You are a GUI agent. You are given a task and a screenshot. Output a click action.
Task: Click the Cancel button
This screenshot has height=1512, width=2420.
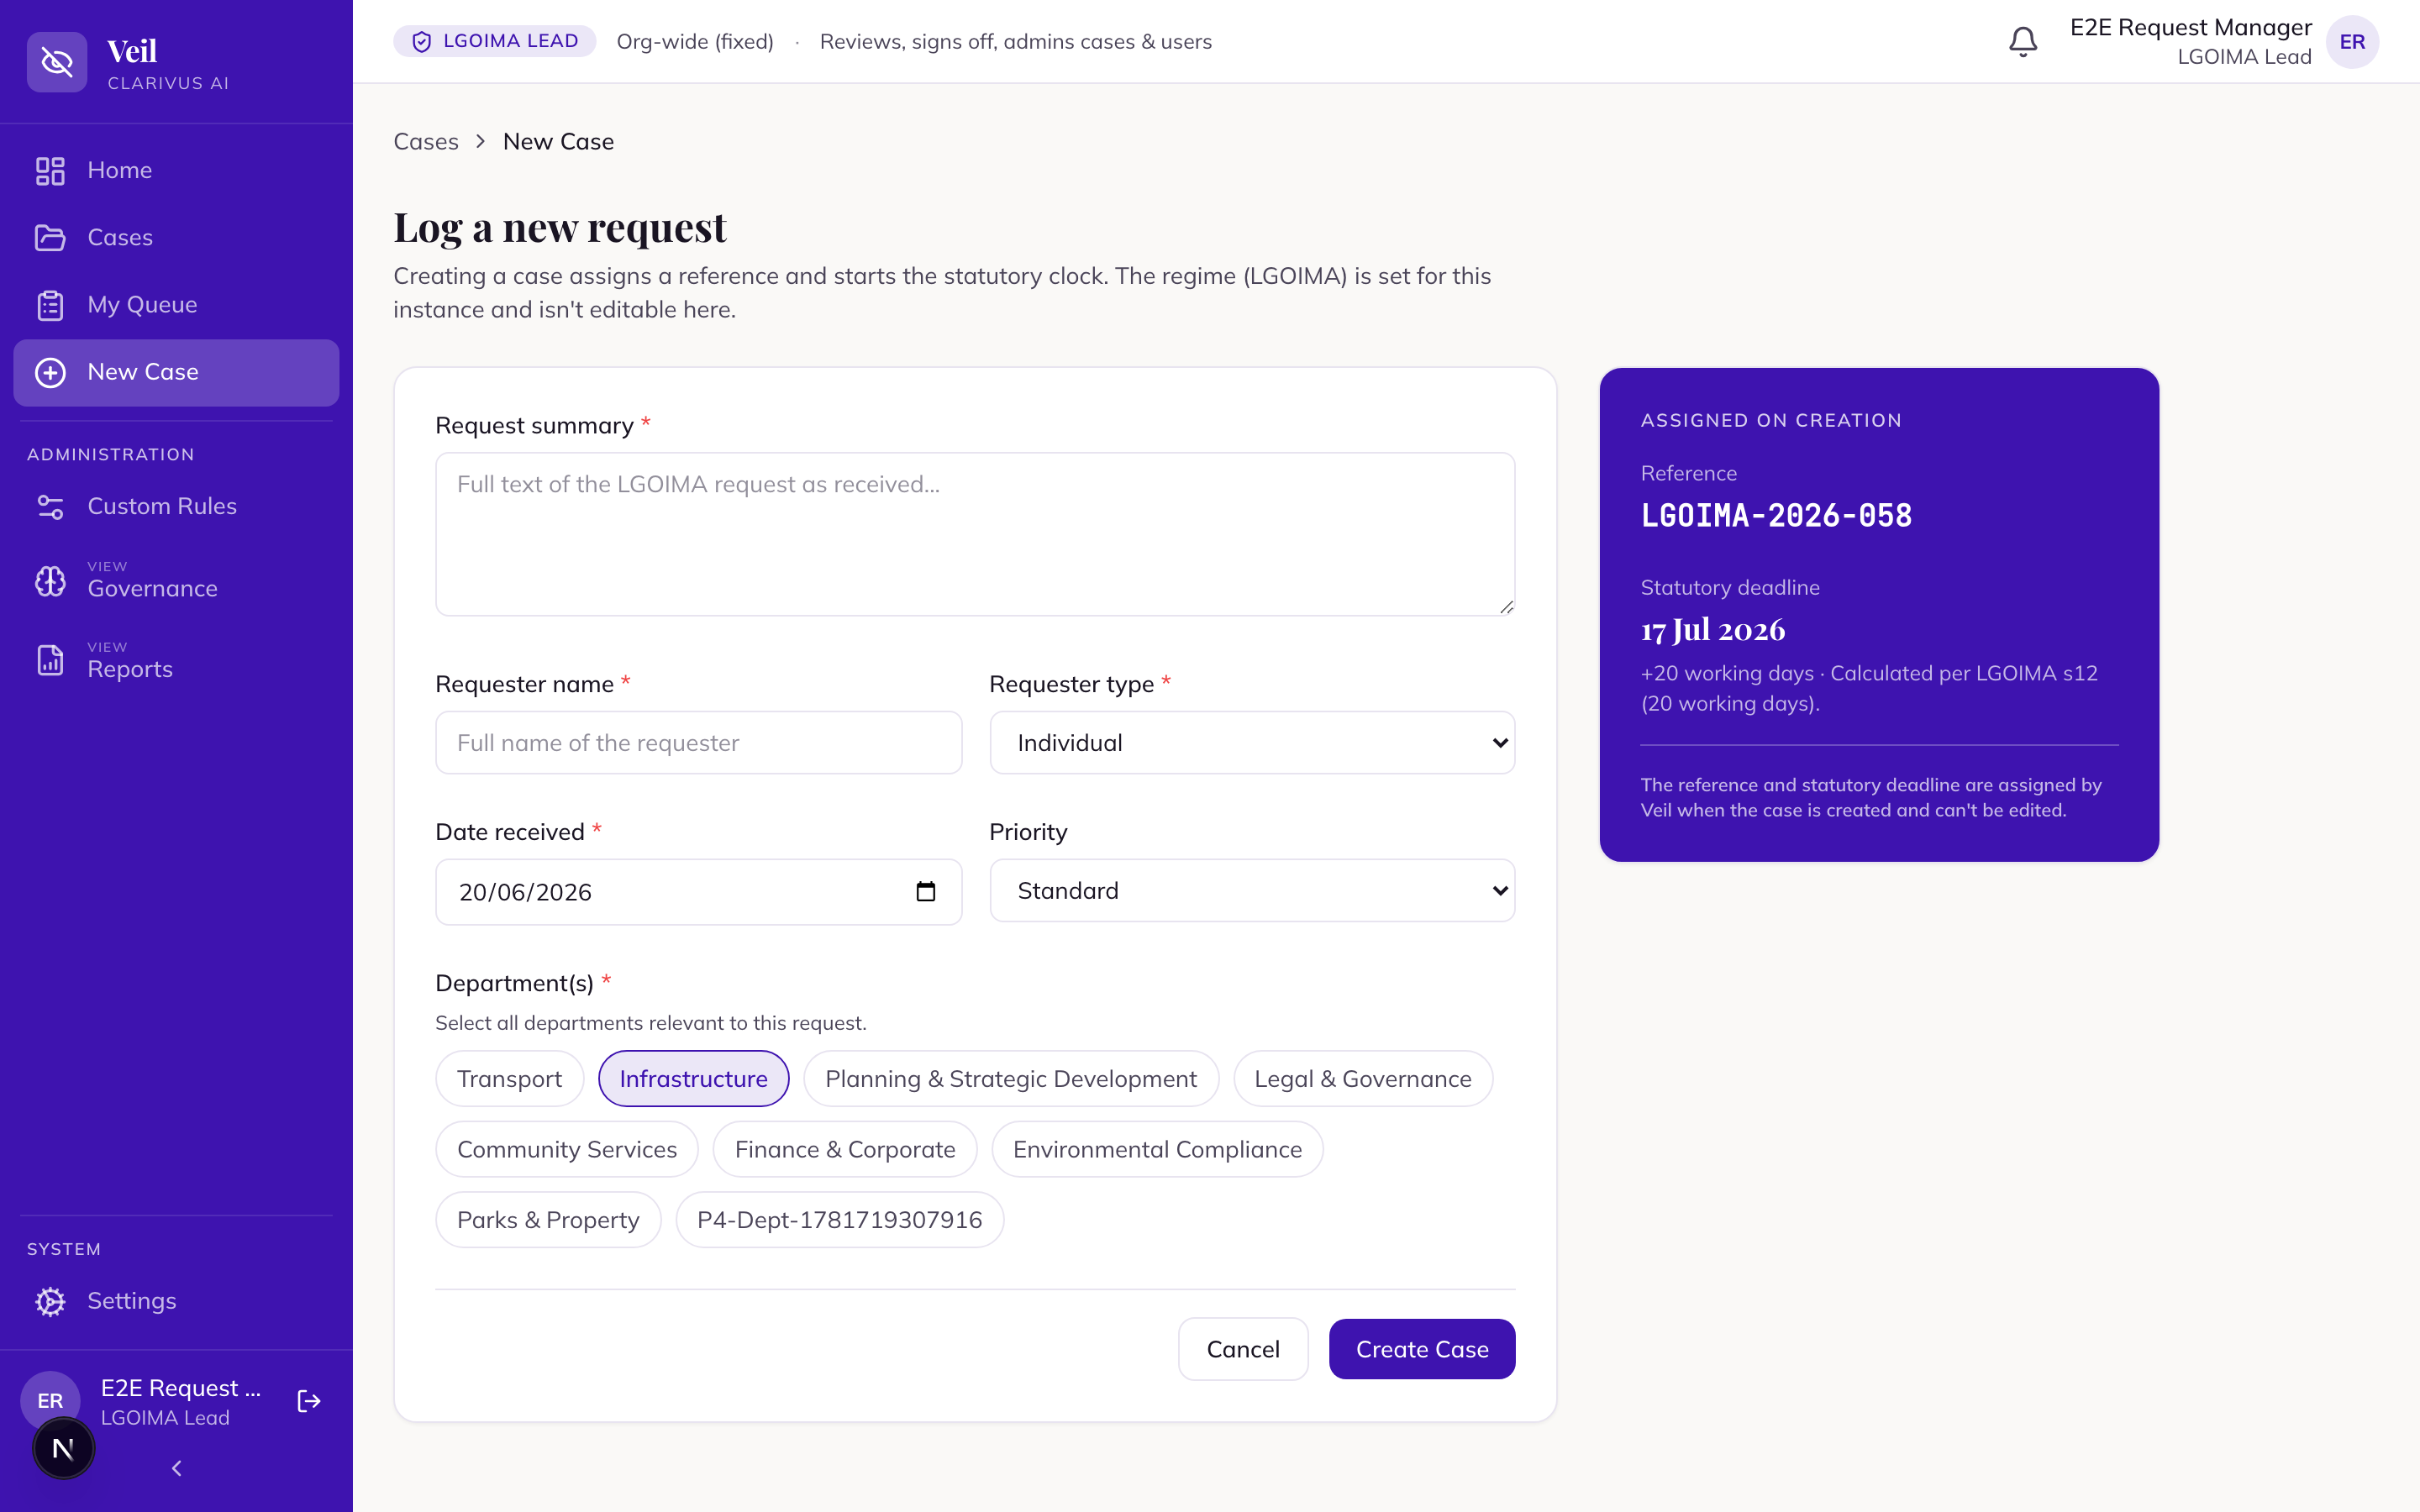(x=1243, y=1349)
